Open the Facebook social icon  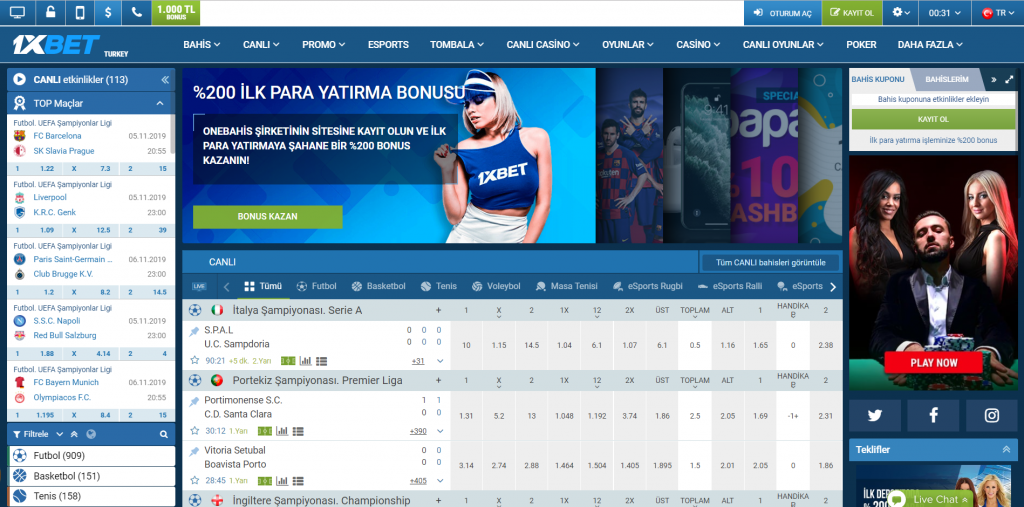coord(934,415)
